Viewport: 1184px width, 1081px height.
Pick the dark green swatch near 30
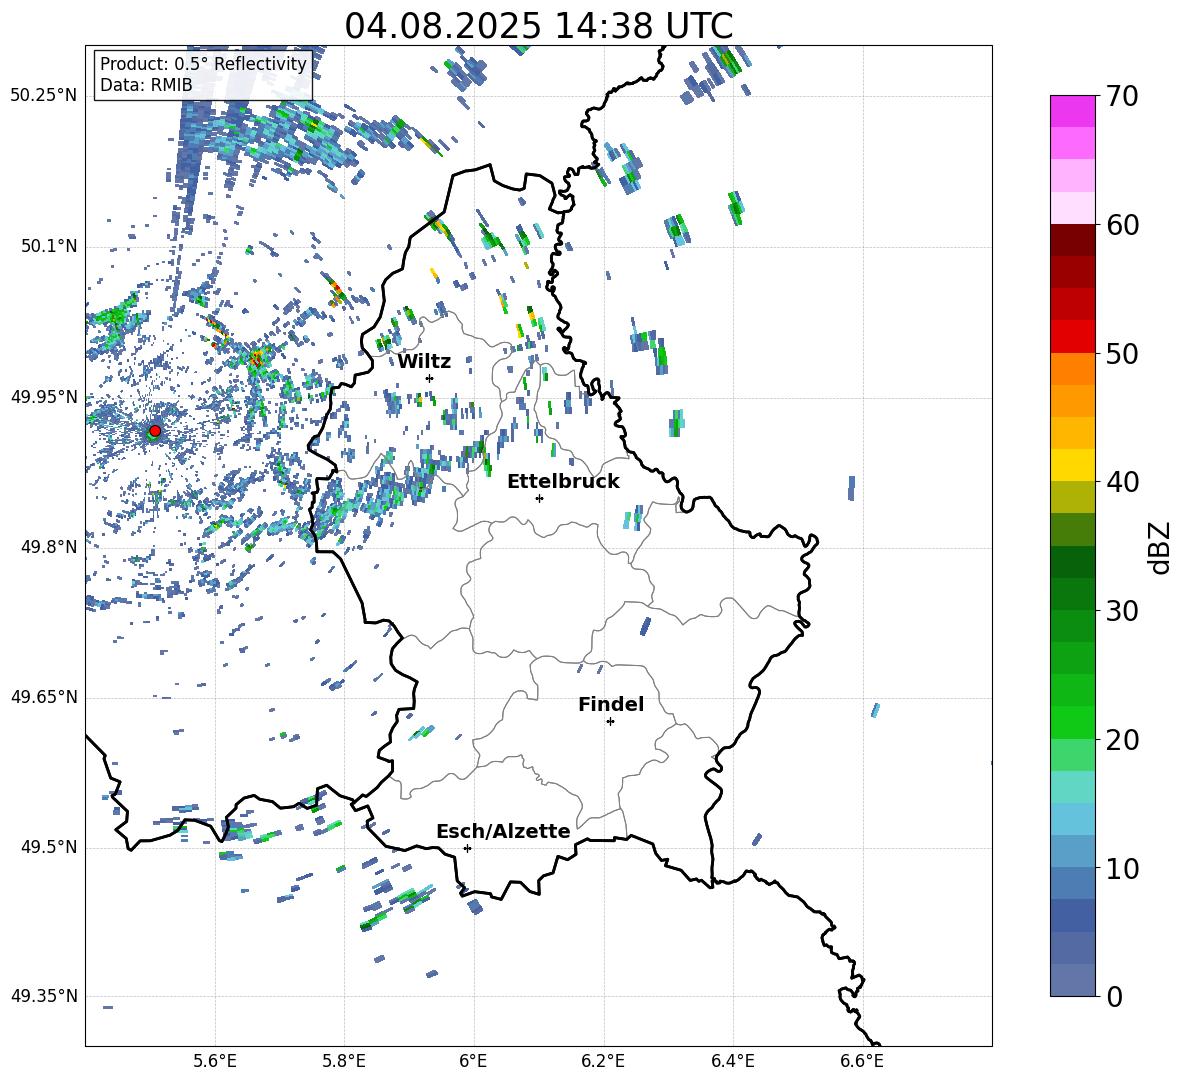point(1072,593)
